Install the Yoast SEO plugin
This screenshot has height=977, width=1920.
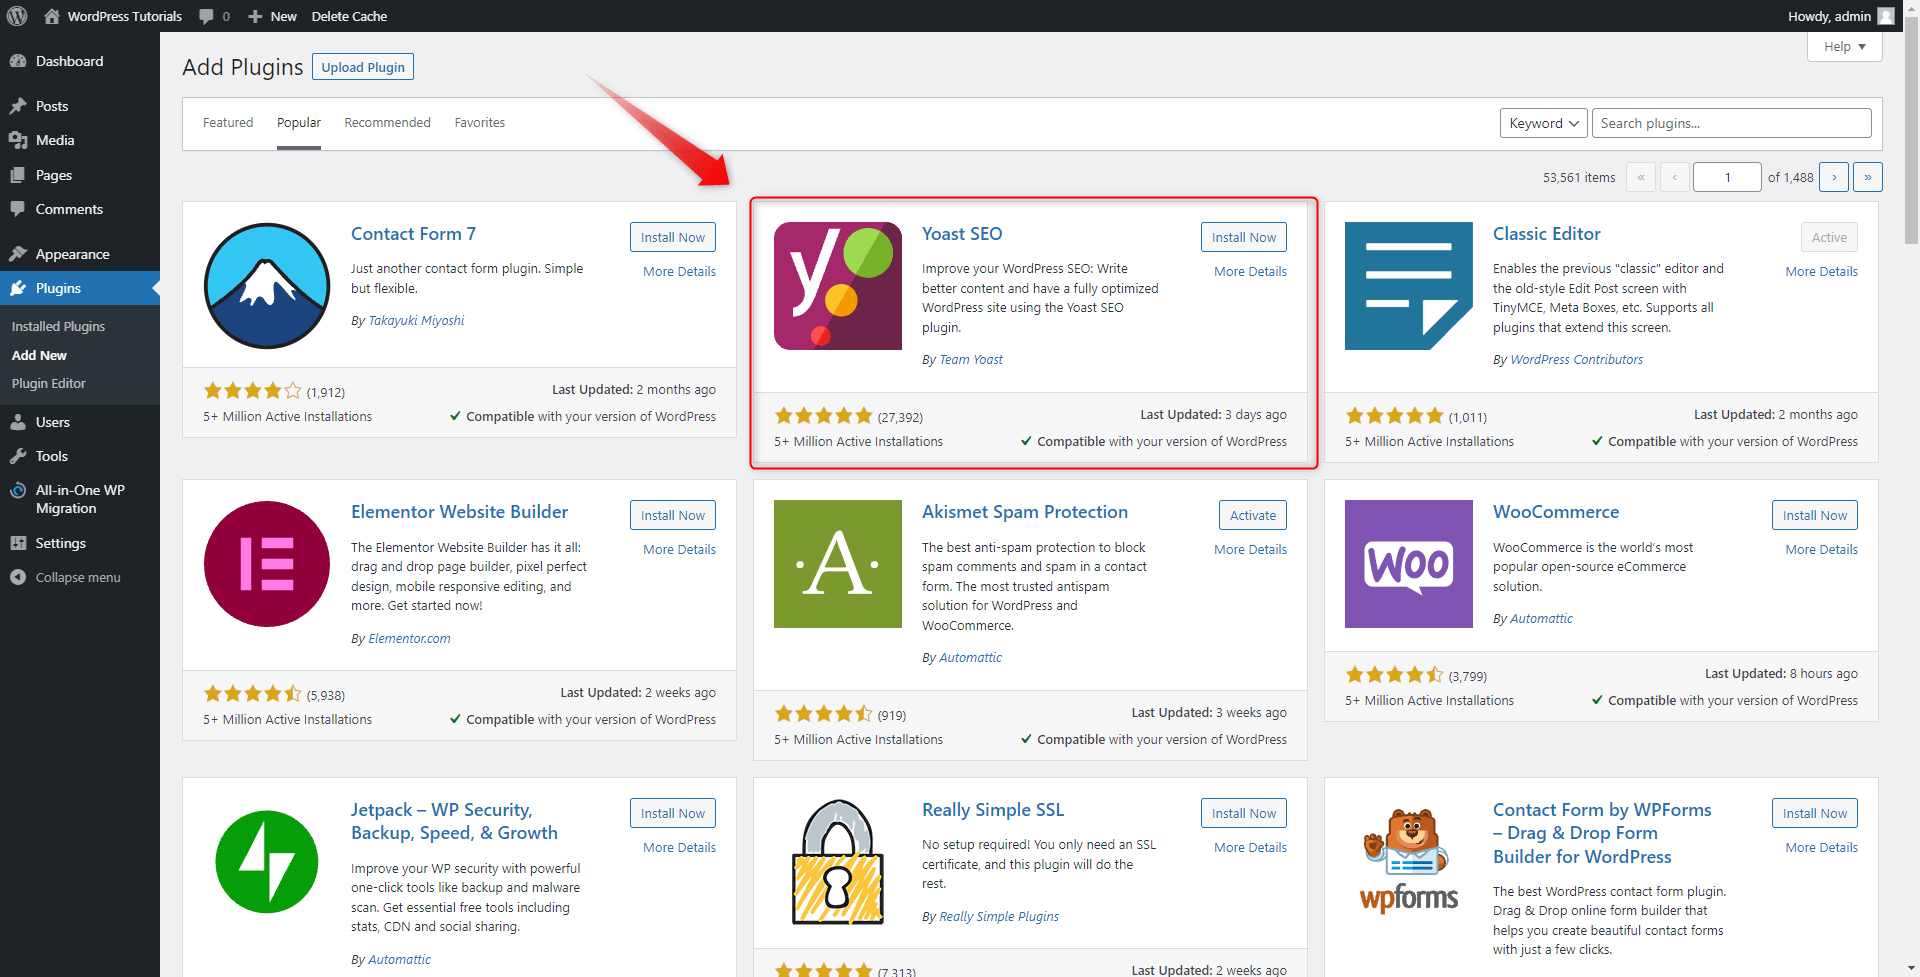pyautogui.click(x=1244, y=237)
